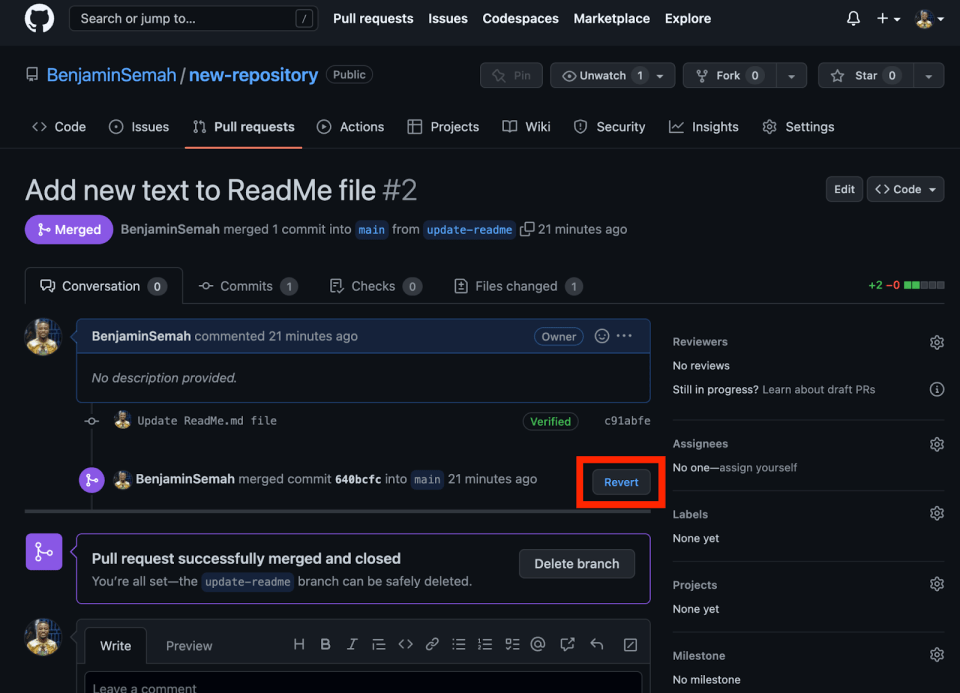Open the Security tab
Viewport: 960px width, 693px height.
coord(609,127)
